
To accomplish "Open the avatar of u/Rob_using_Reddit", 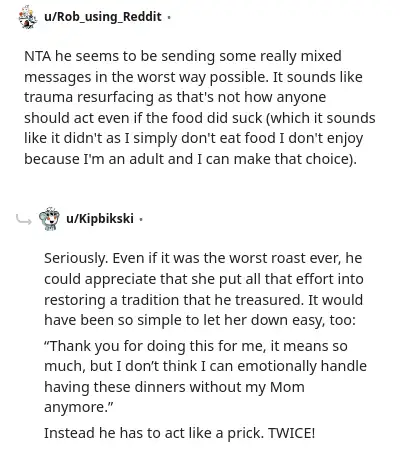I will point(27,17).
